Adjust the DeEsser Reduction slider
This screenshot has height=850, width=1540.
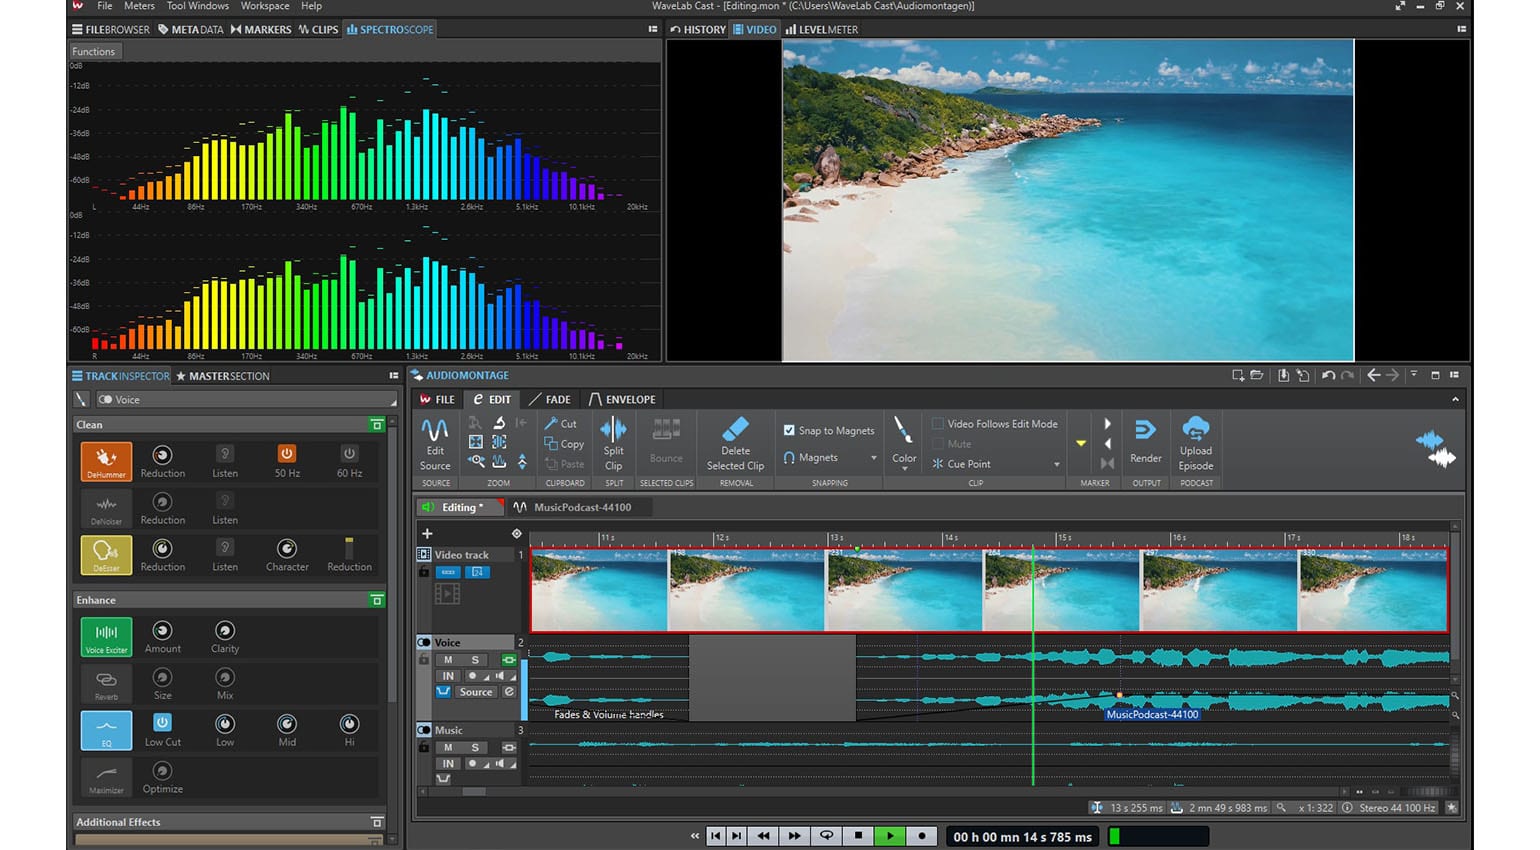click(x=349, y=548)
